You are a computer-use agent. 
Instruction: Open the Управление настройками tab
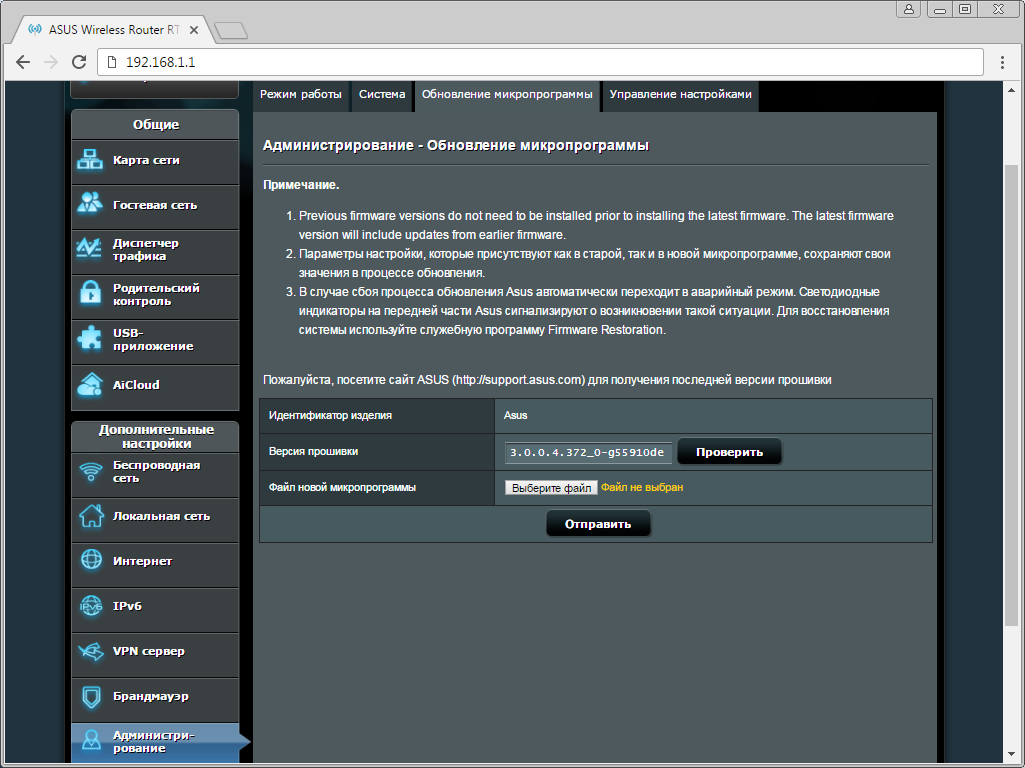point(681,95)
